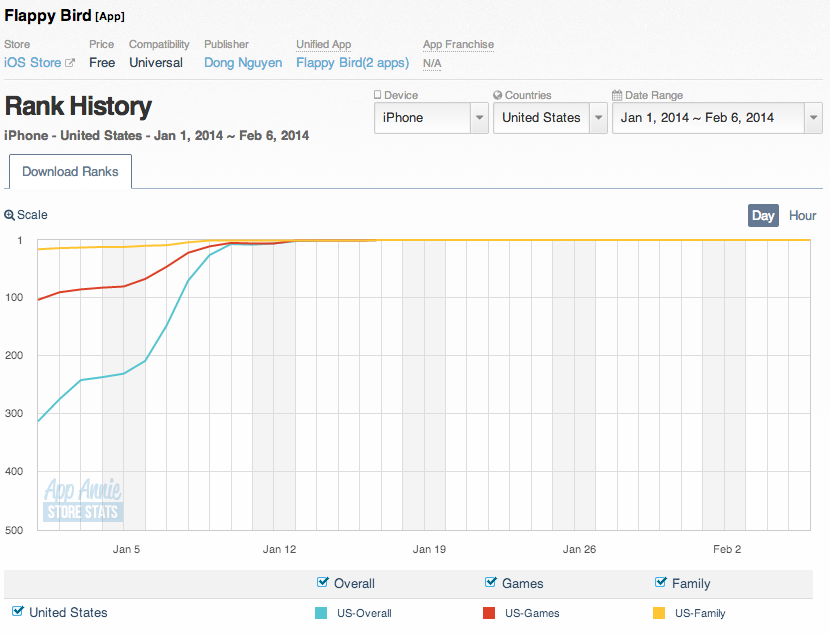
Task: Click the 100 rank axis label
Action: pos(14,297)
